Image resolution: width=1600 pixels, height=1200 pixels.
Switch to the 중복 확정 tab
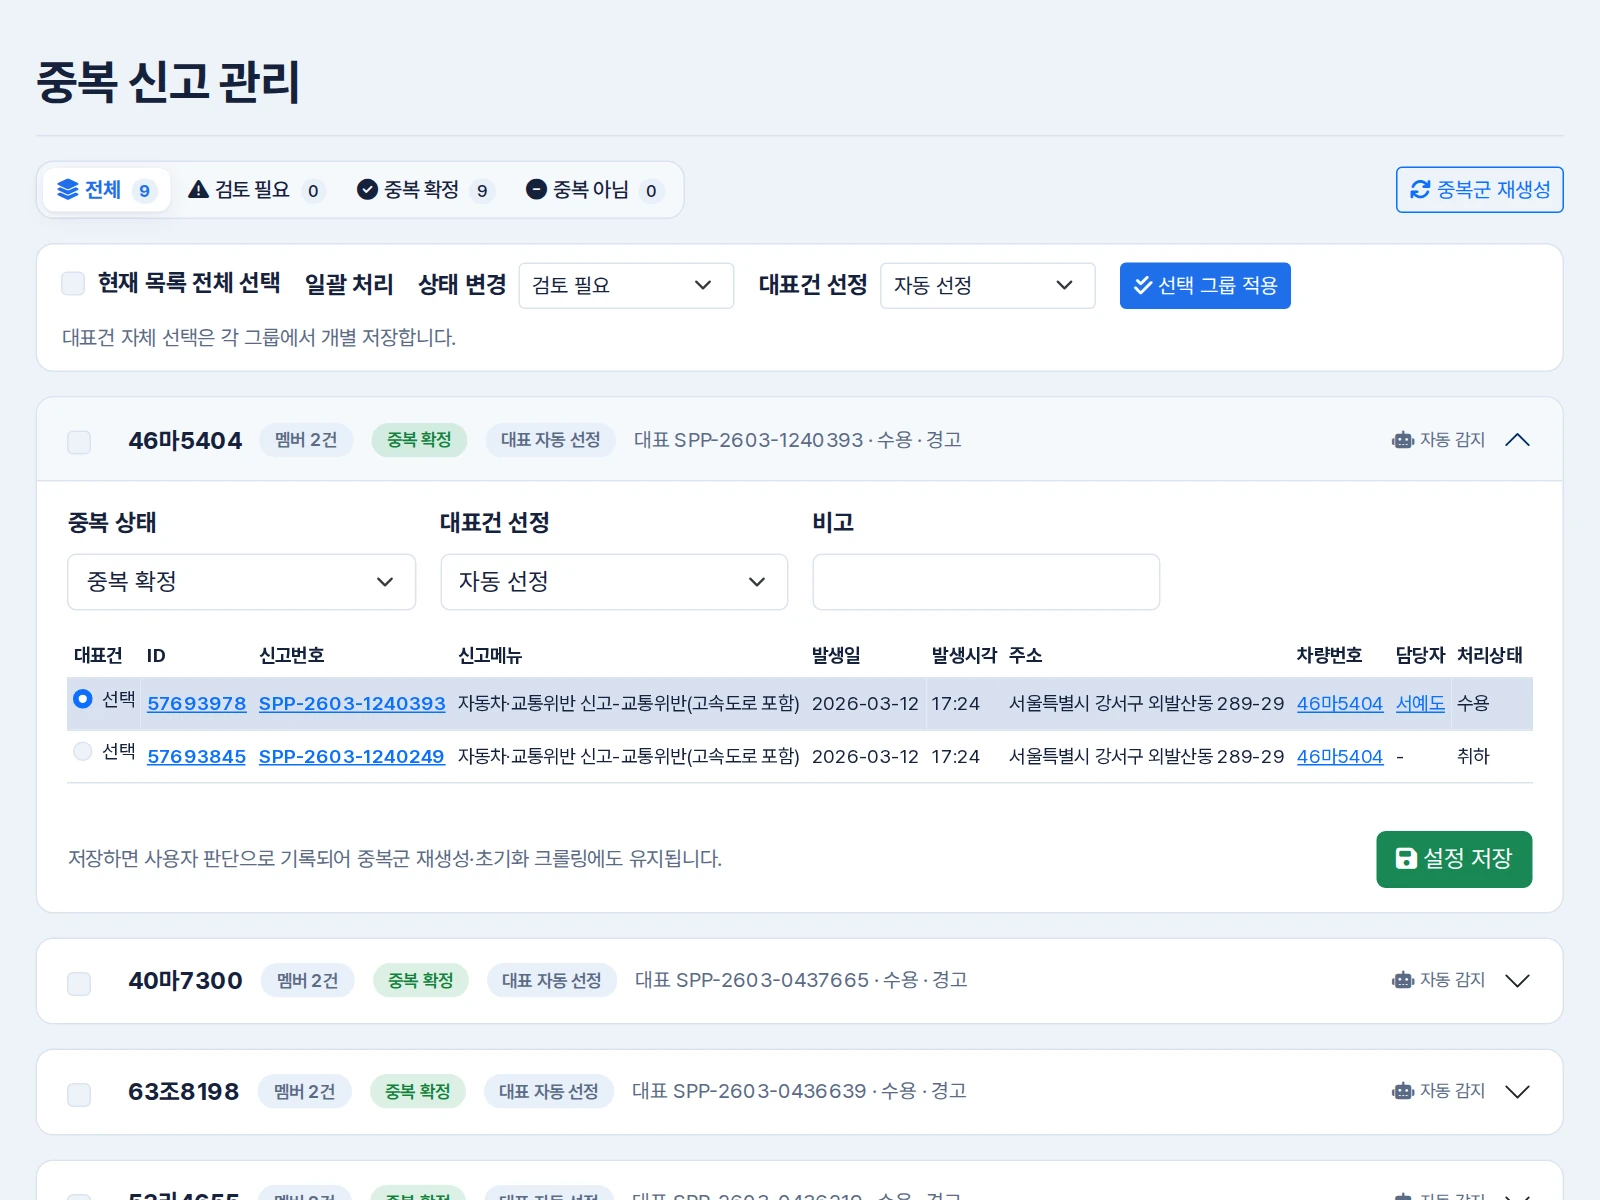coord(426,190)
